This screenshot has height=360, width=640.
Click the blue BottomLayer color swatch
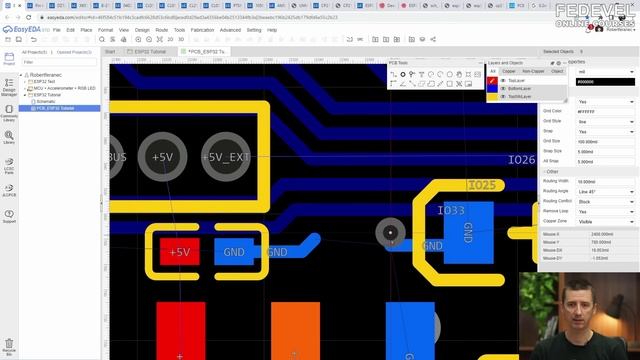pyautogui.click(x=493, y=89)
